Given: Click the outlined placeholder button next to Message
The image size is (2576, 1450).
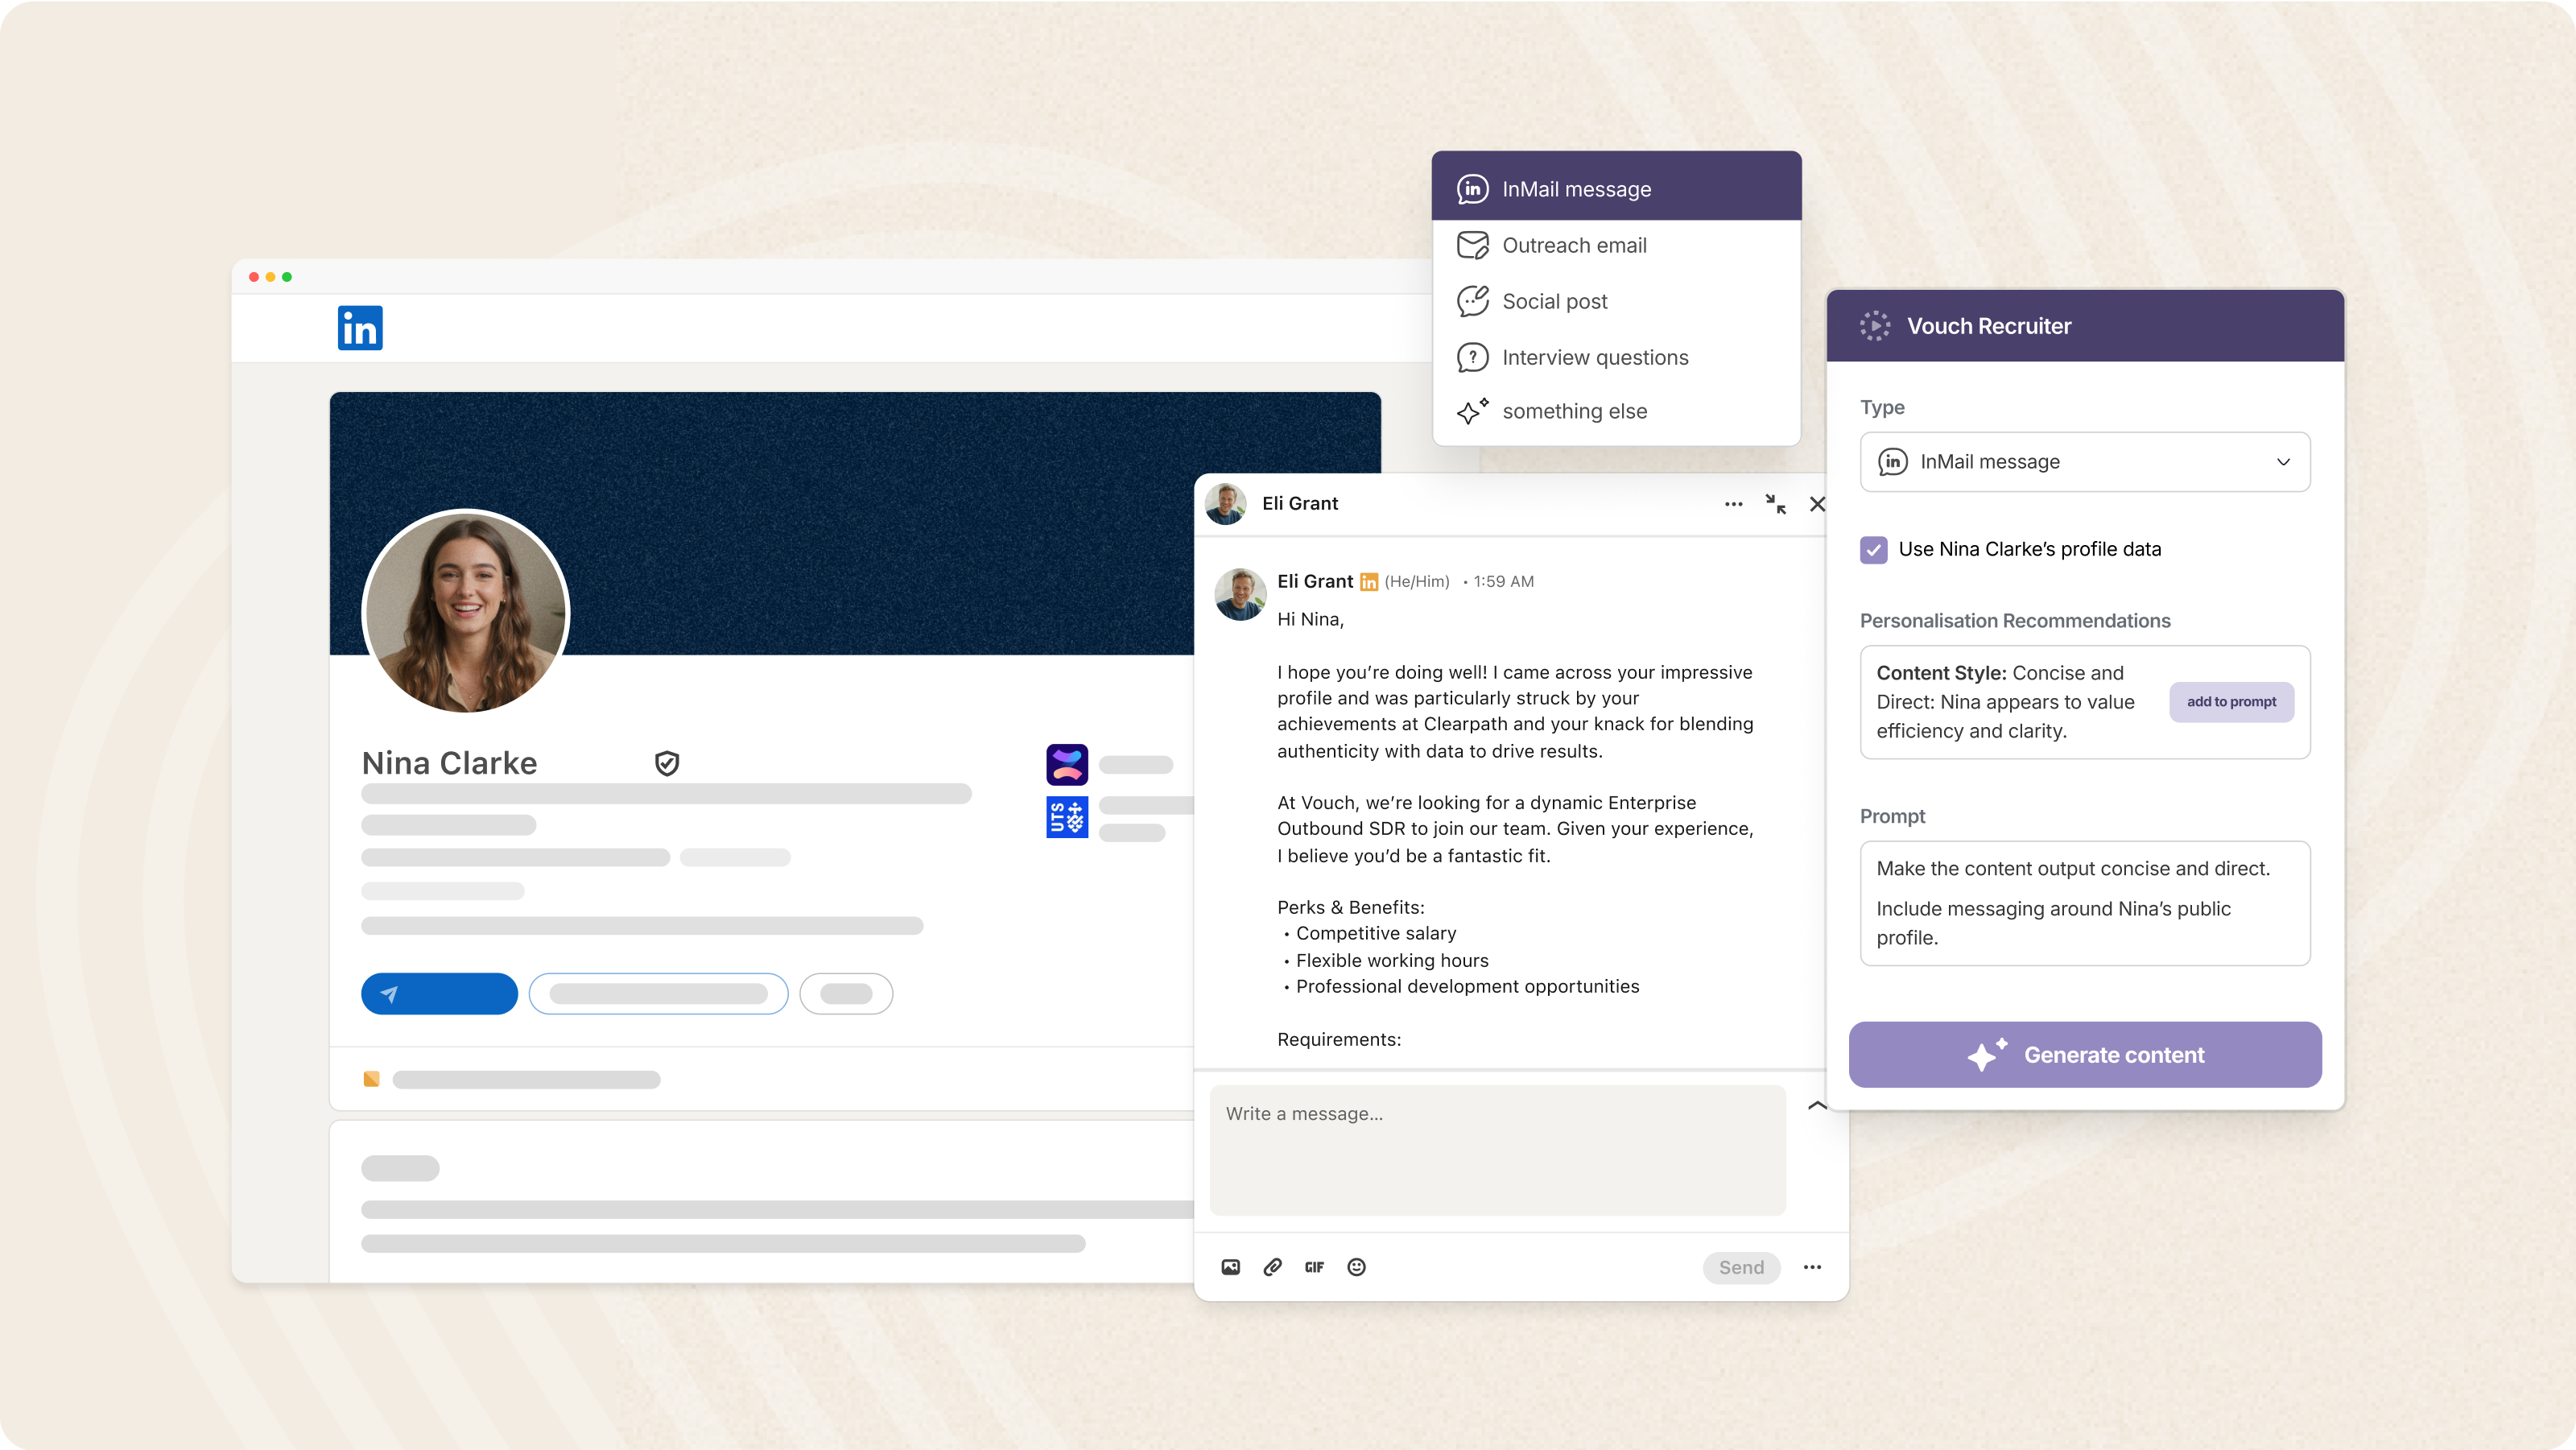Looking at the screenshot, I should pos(658,994).
